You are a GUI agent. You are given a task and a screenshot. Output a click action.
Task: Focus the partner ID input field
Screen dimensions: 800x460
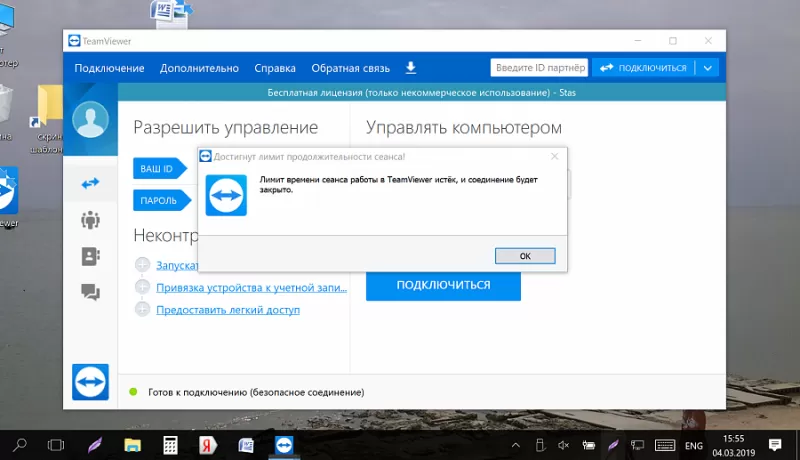tap(539, 68)
